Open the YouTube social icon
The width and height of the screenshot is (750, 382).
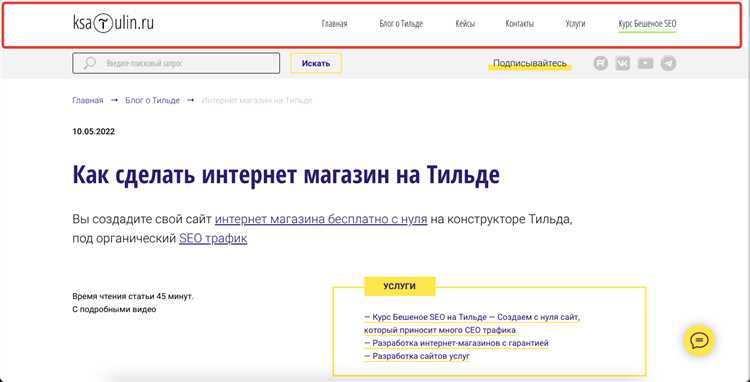(645, 63)
